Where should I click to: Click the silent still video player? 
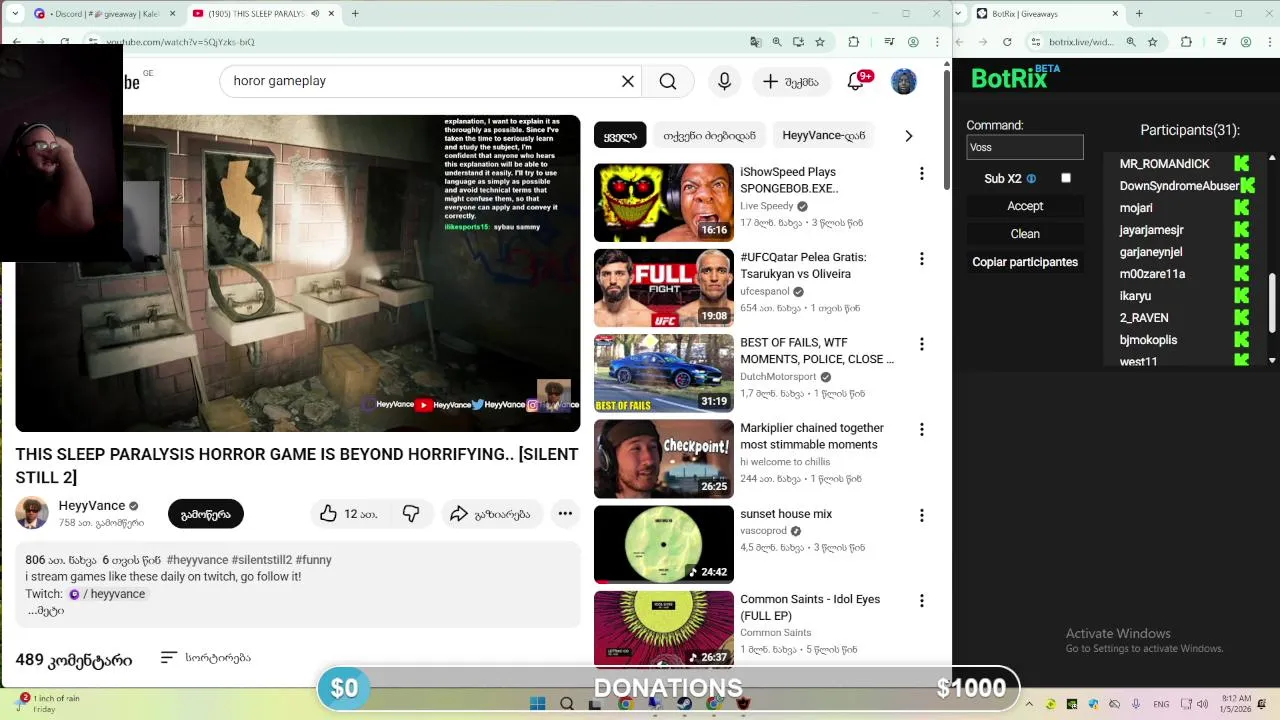point(298,273)
